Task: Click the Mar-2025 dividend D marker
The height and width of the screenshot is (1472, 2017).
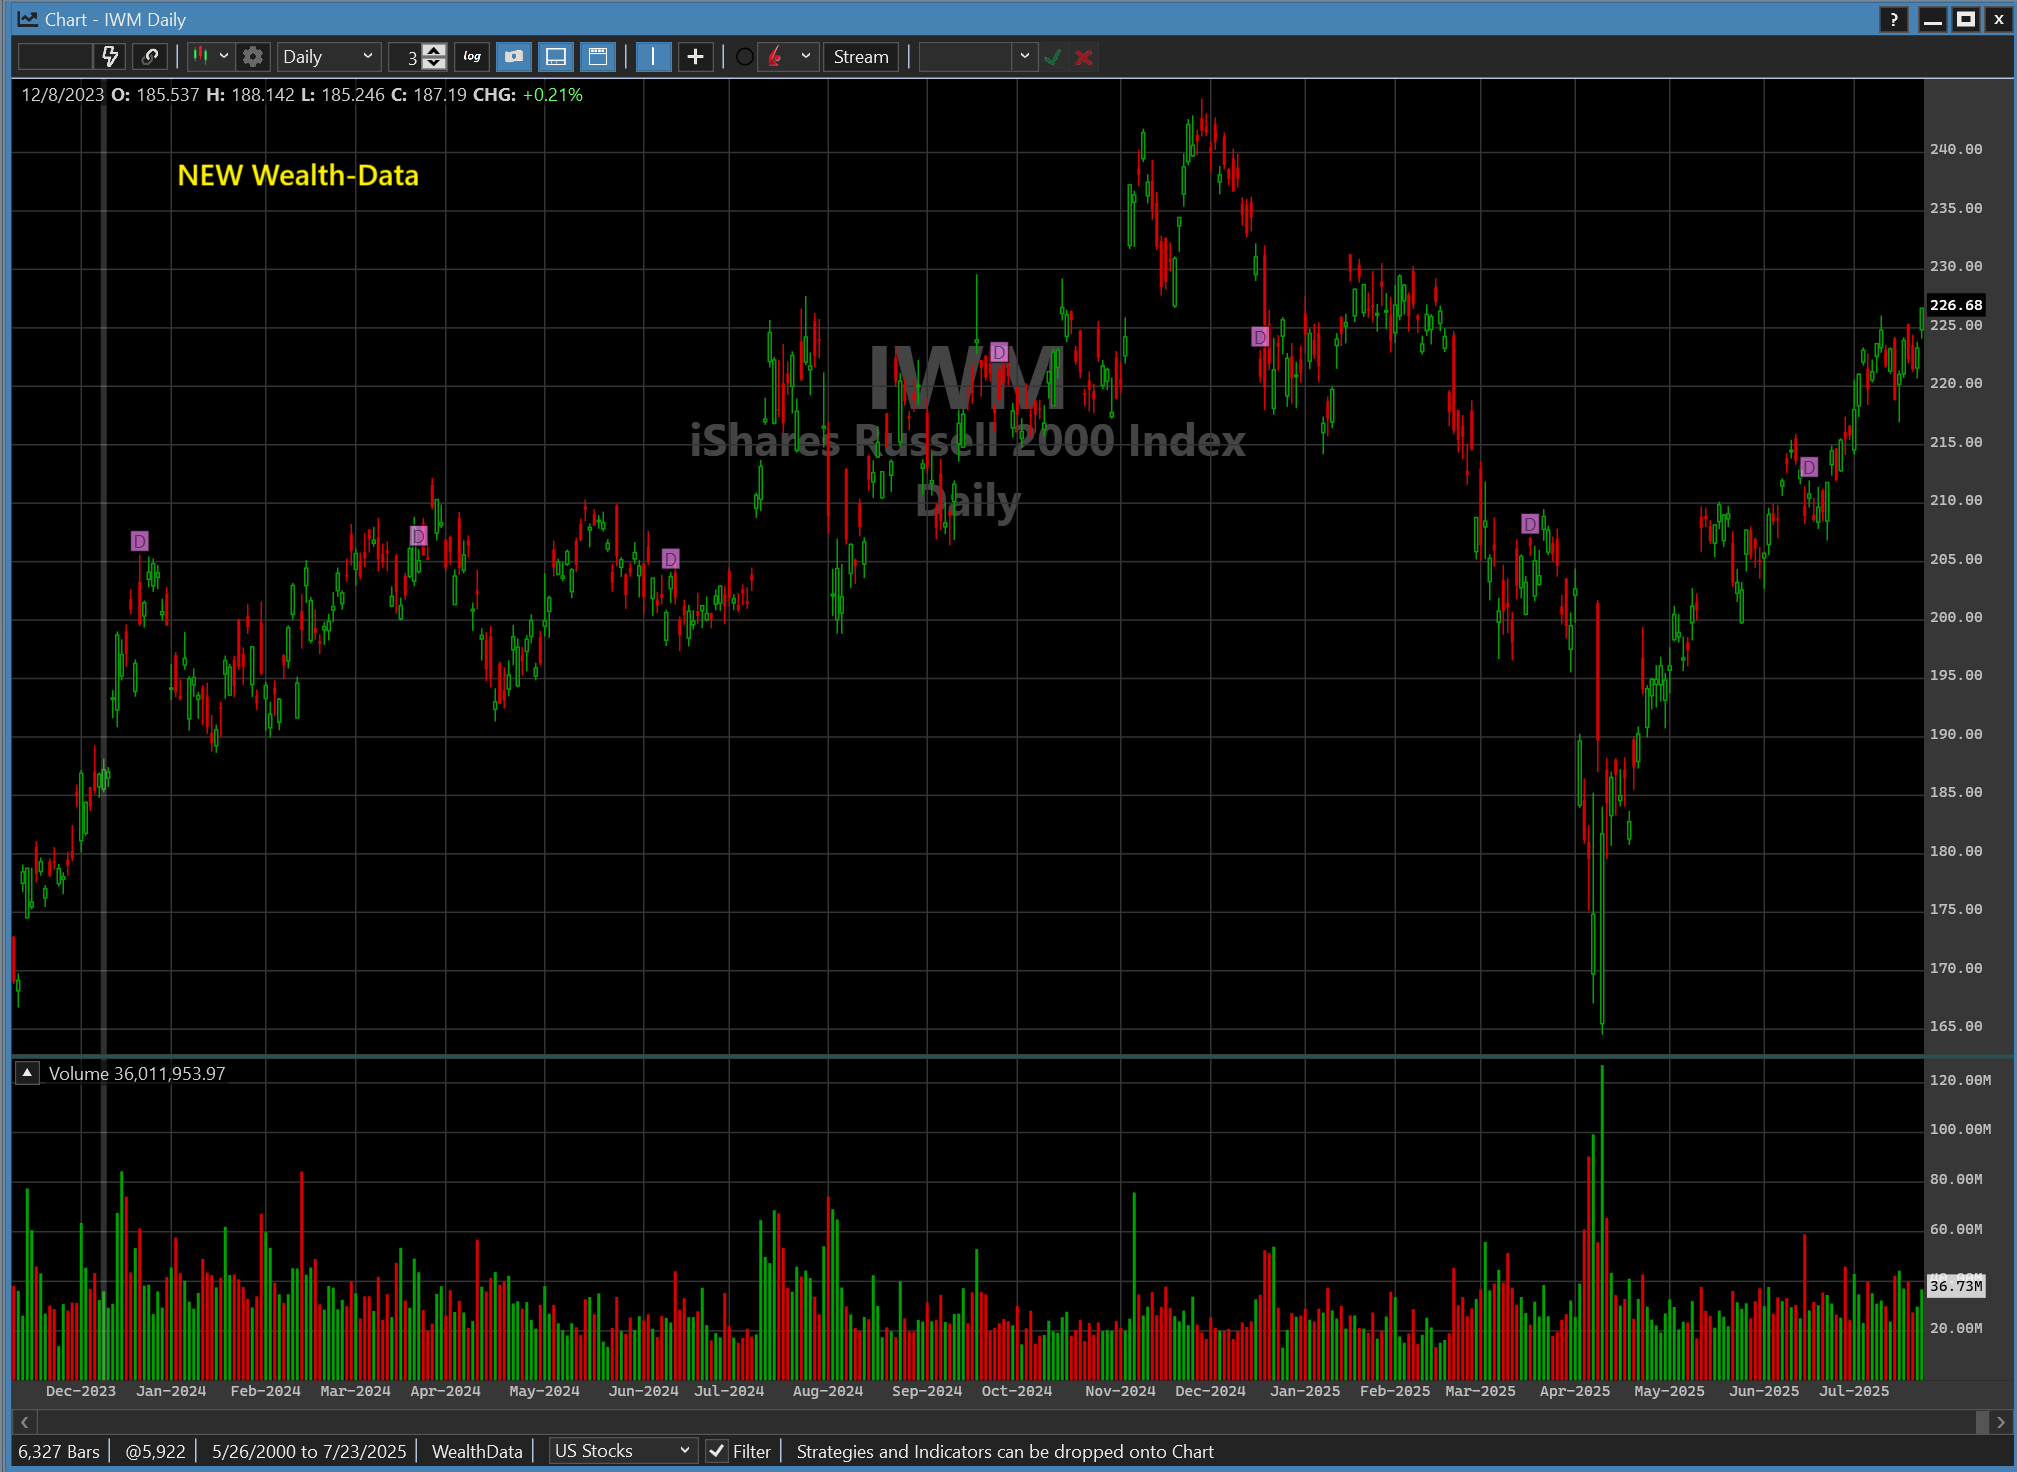Action: coord(1530,524)
